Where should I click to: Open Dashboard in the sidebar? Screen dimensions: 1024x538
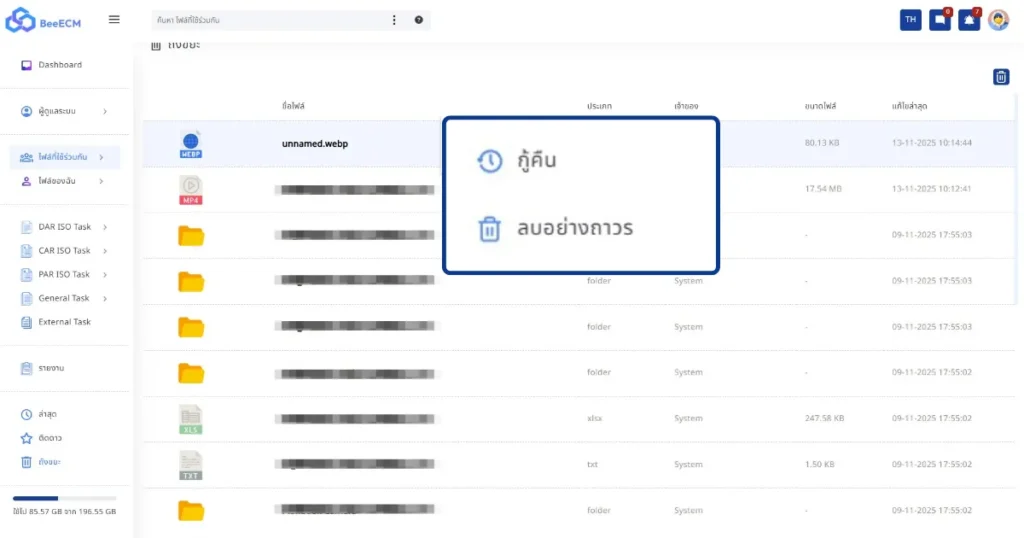click(59, 65)
